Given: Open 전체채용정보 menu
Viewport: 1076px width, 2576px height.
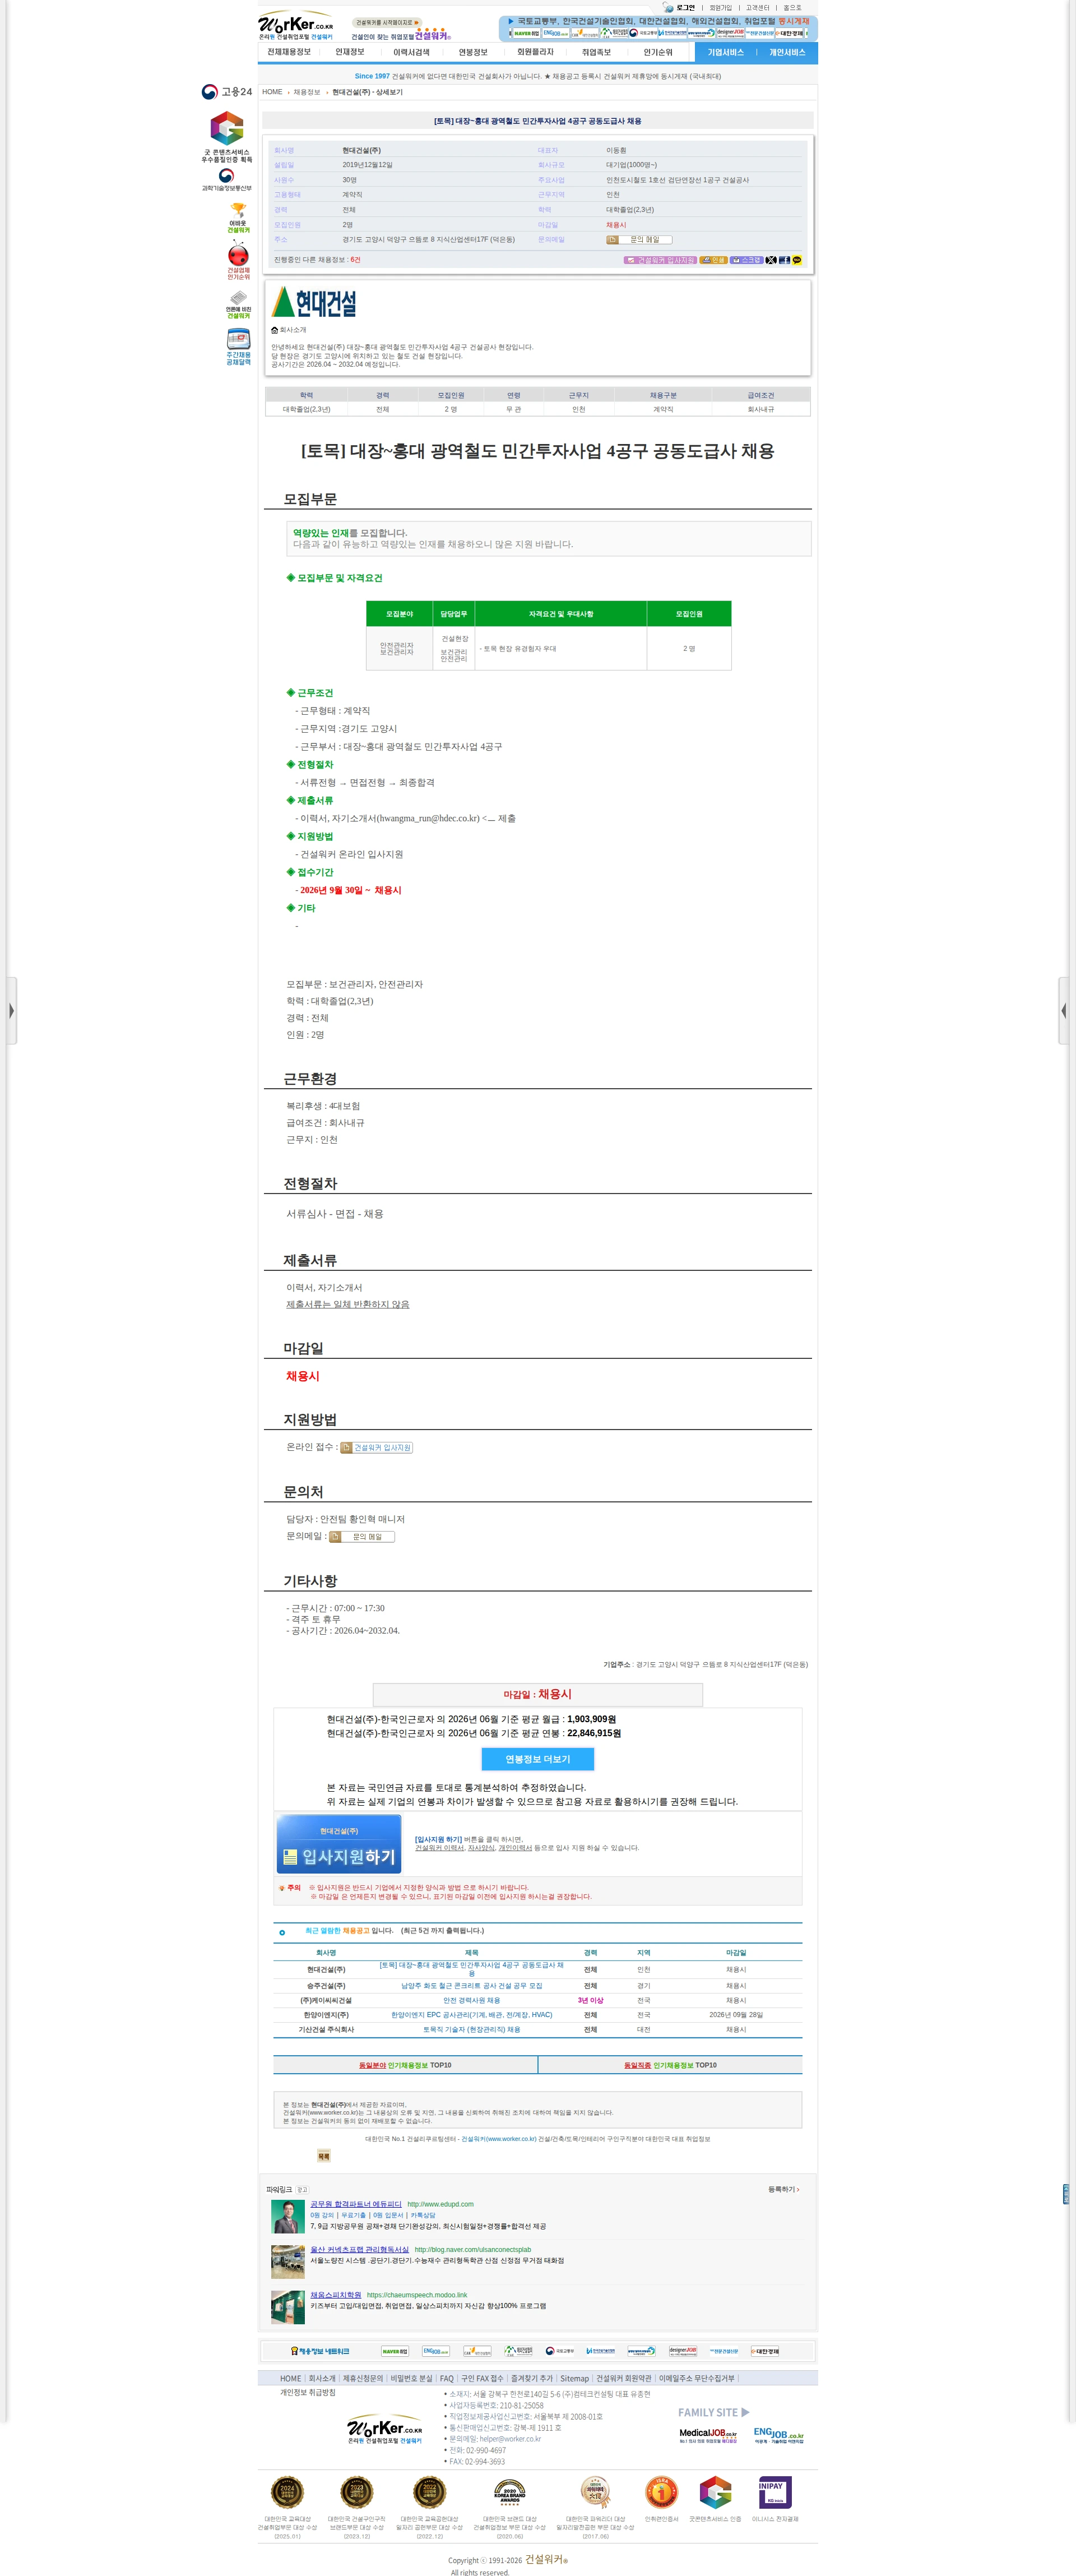Looking at the screenshot, I should (x=289, y=52).
